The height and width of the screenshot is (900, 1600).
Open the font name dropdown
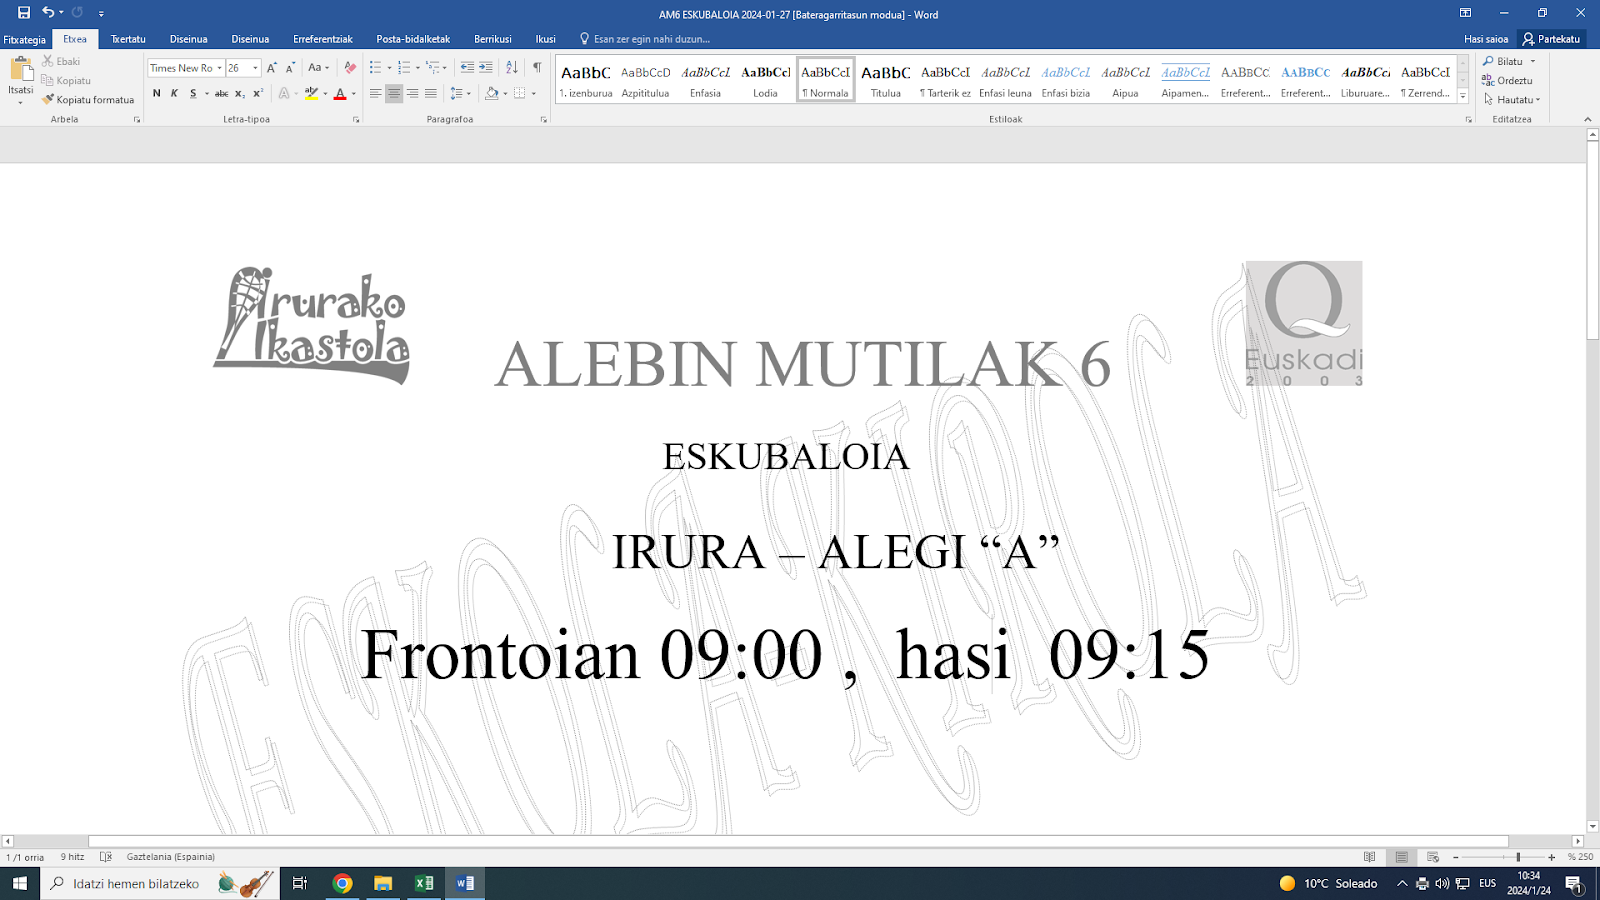[x=219, y=68]
